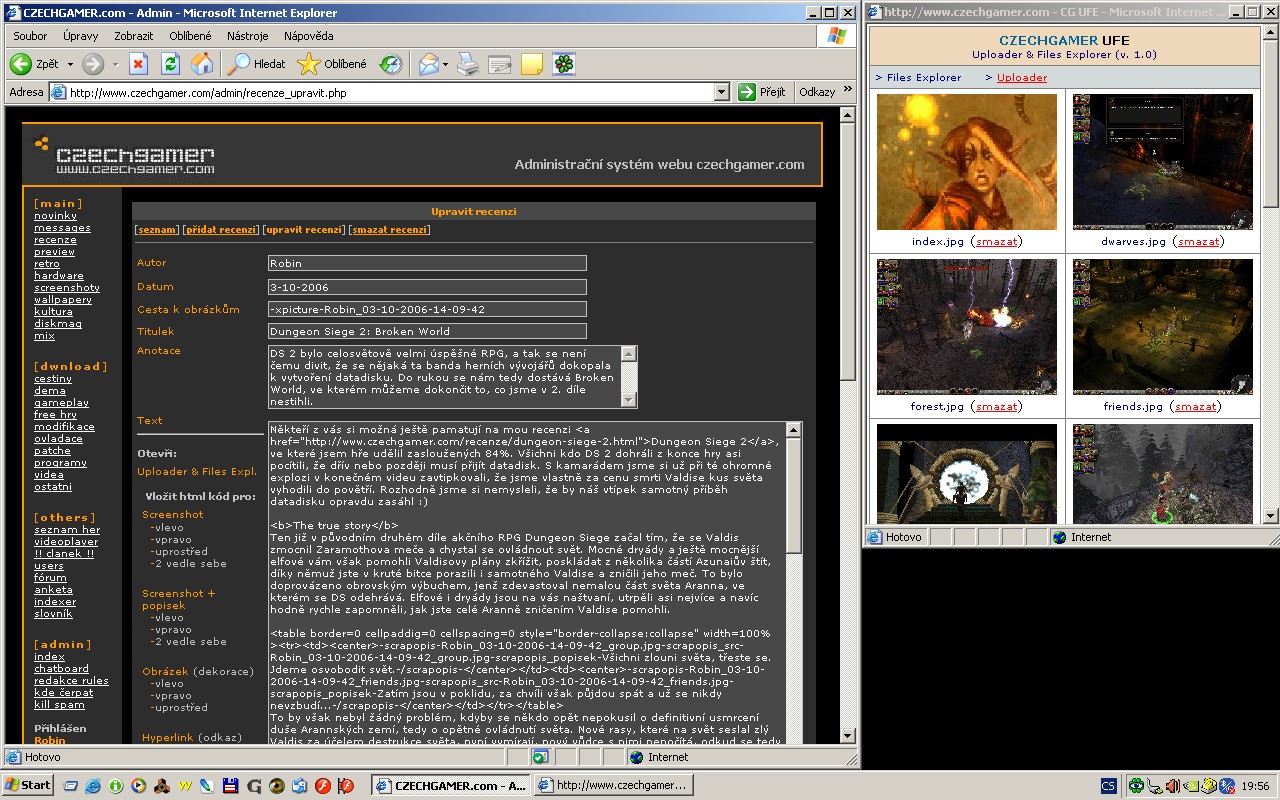Delete forest.jpg via smazat link
Screen dimensions: 1280x800
[x=996, y=406]
